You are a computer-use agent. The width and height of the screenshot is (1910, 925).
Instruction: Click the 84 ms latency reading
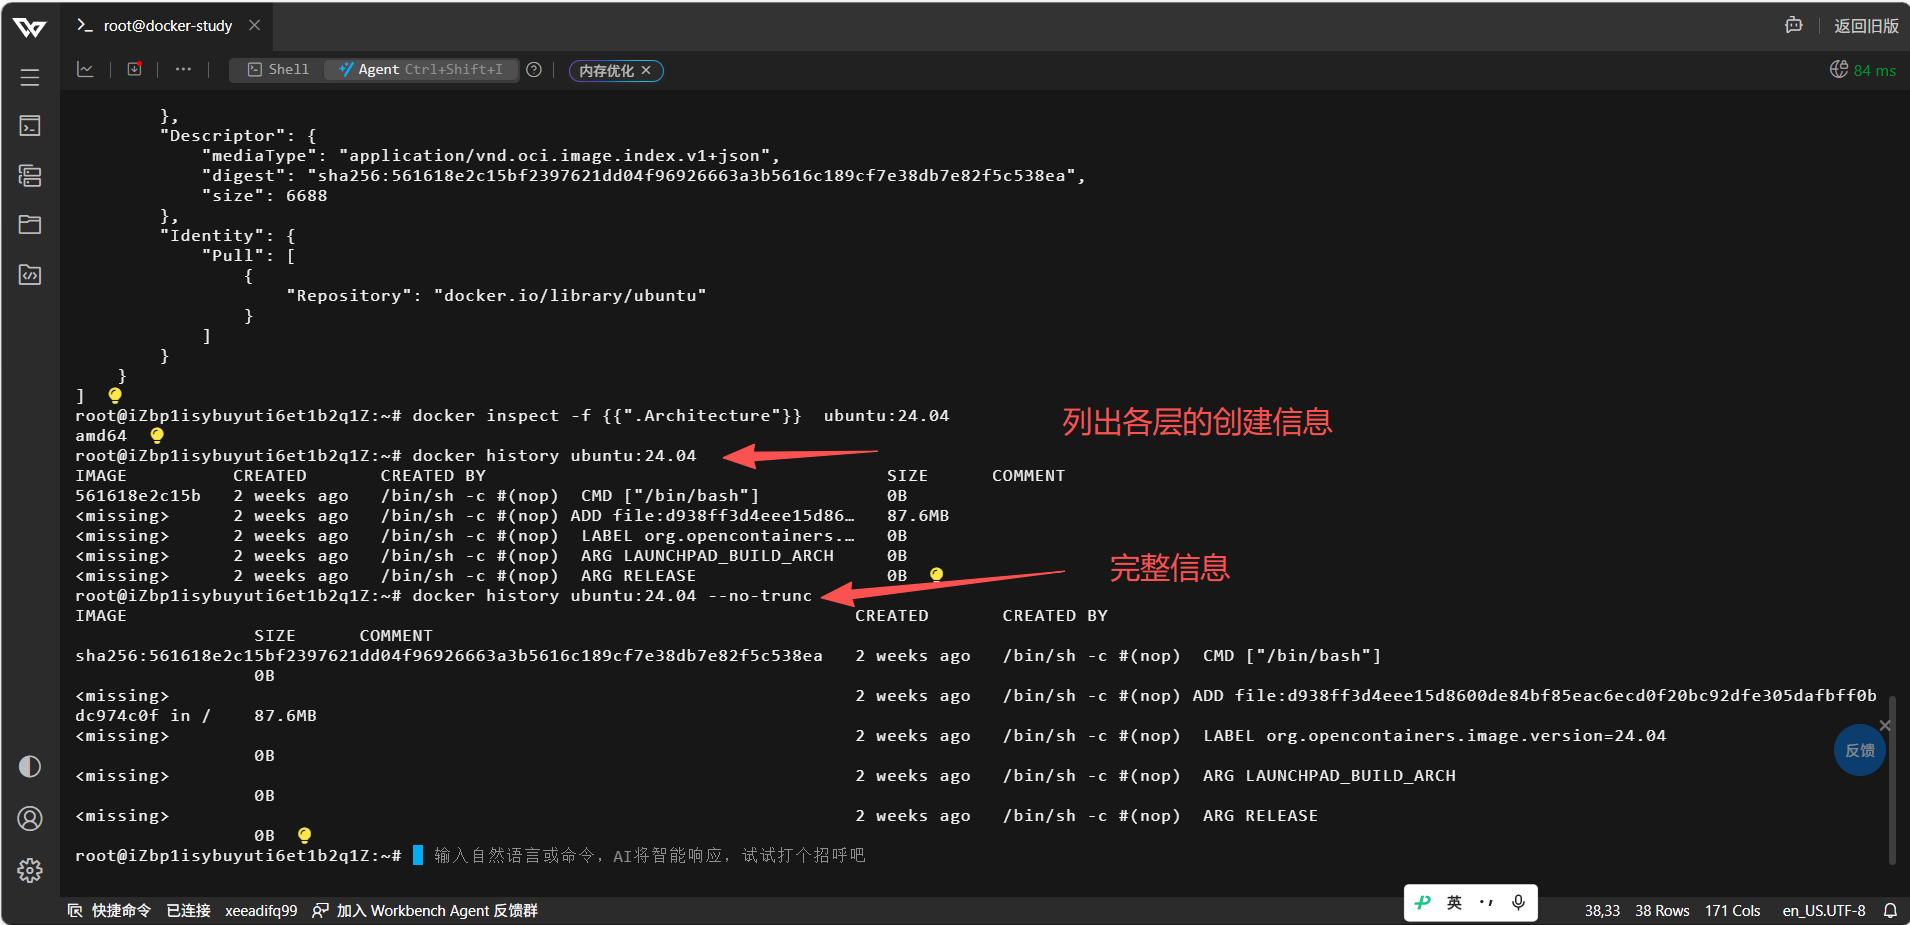click(1875, 70)
